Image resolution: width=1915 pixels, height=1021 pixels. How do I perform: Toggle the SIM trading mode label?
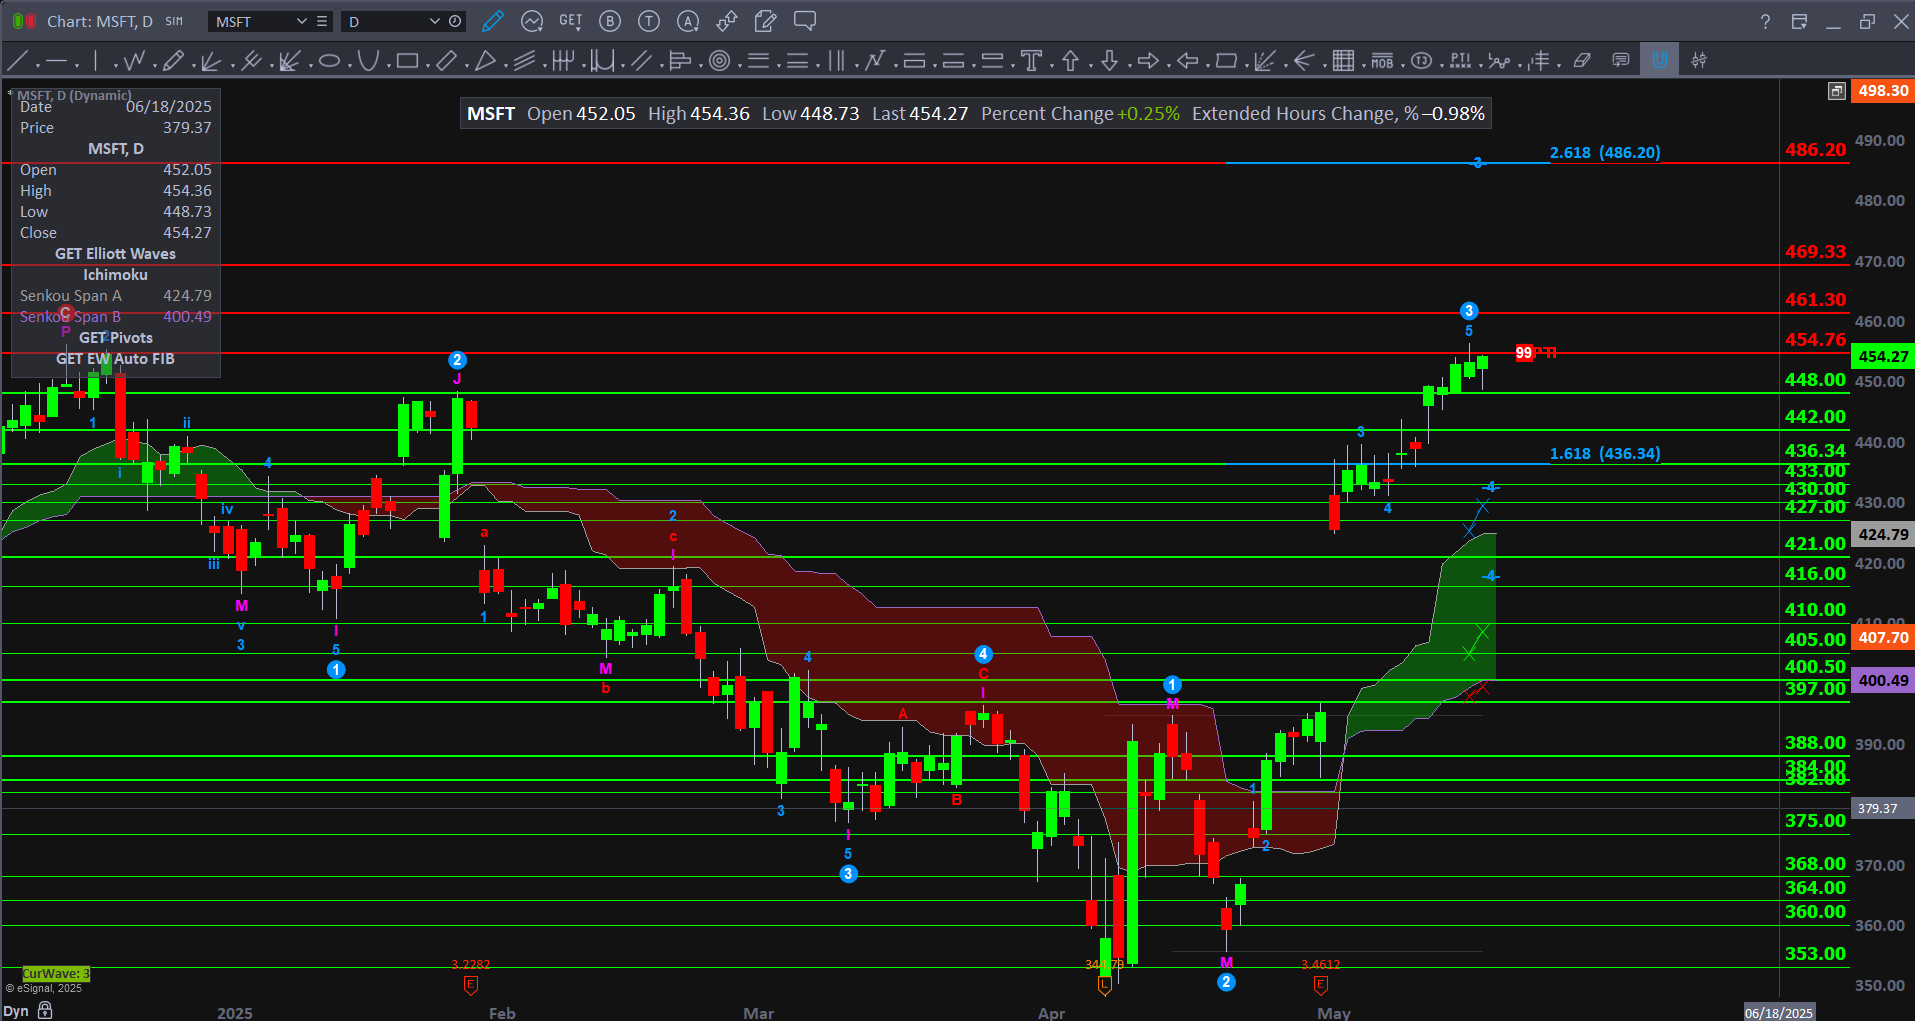pyautogui.click(x=174, y=21)
